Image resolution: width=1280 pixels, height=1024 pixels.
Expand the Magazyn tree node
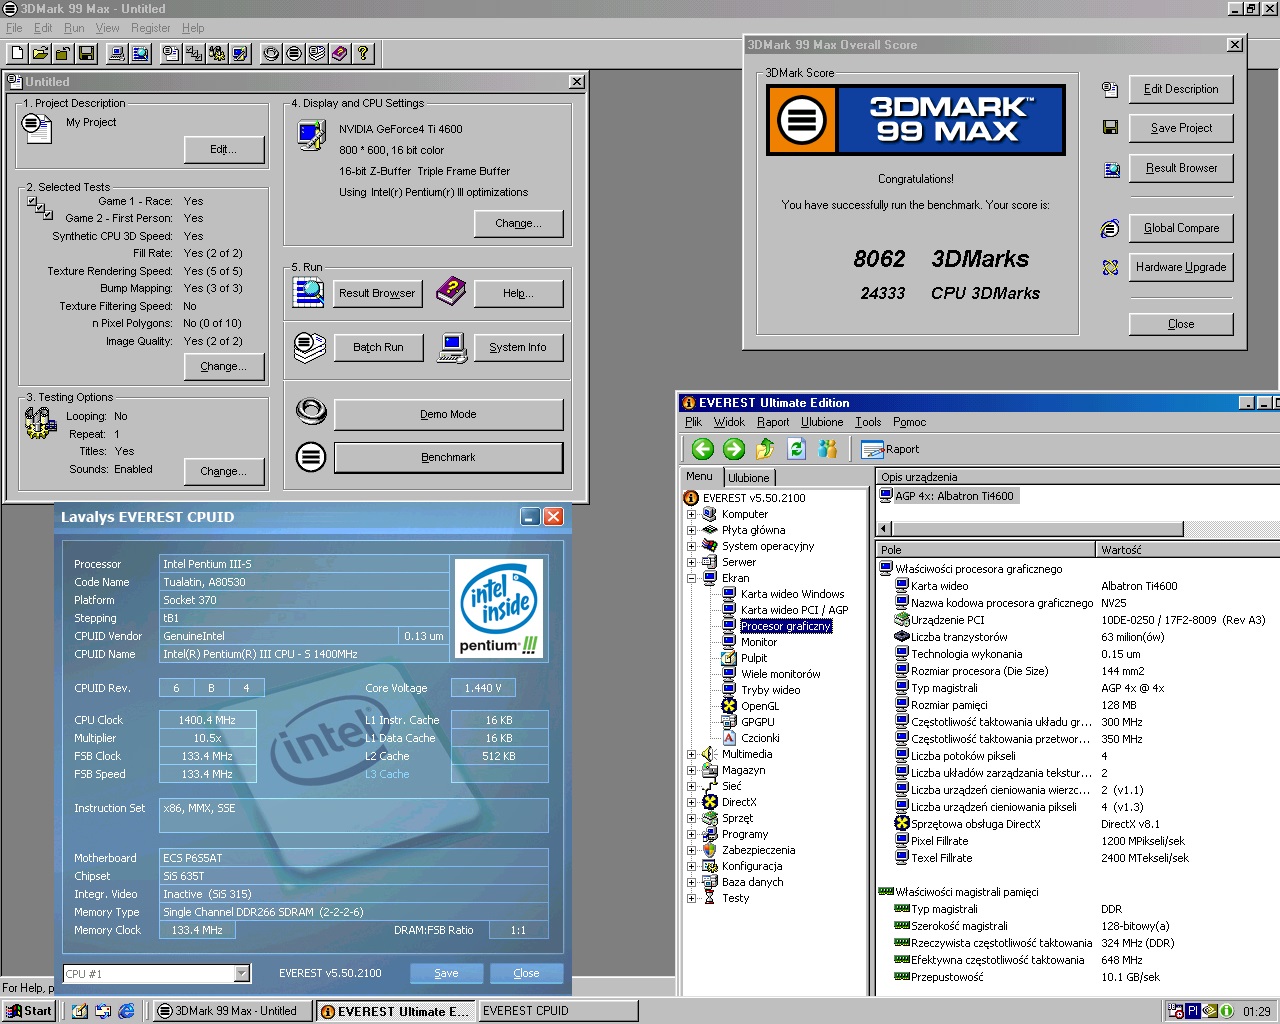pos(691,771)
